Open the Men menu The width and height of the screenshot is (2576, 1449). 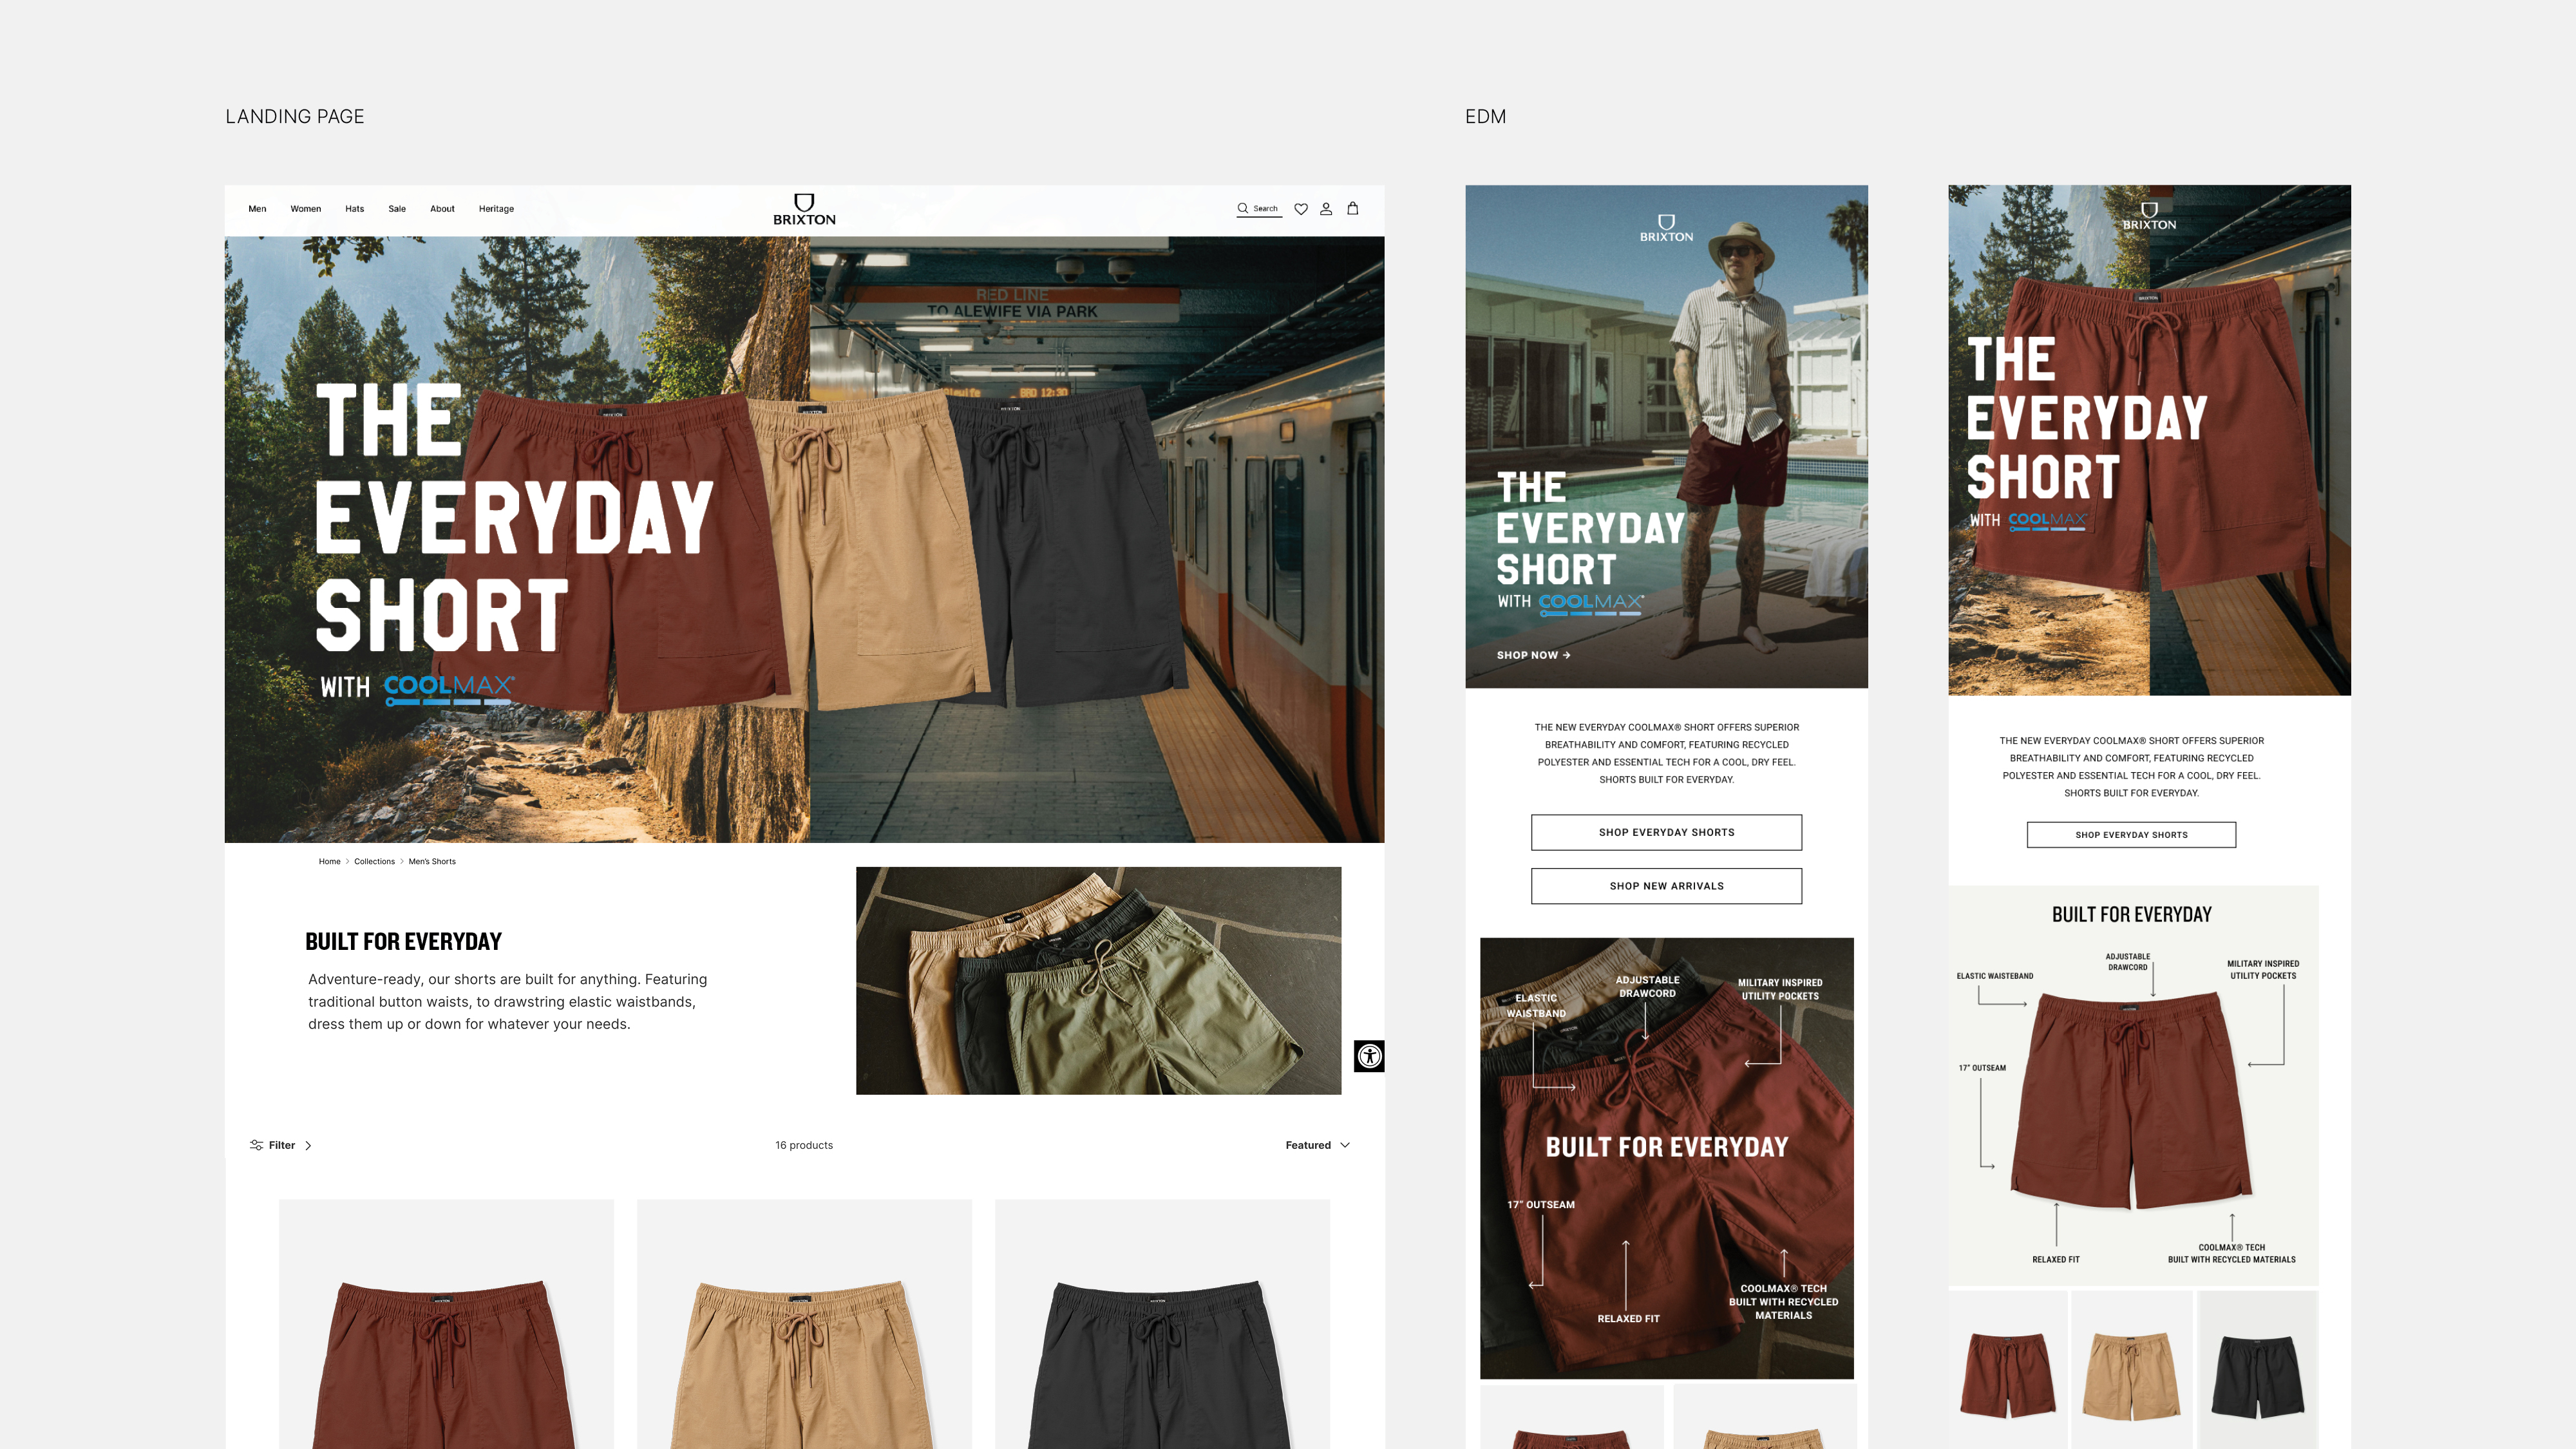click(x=257, y=209)
